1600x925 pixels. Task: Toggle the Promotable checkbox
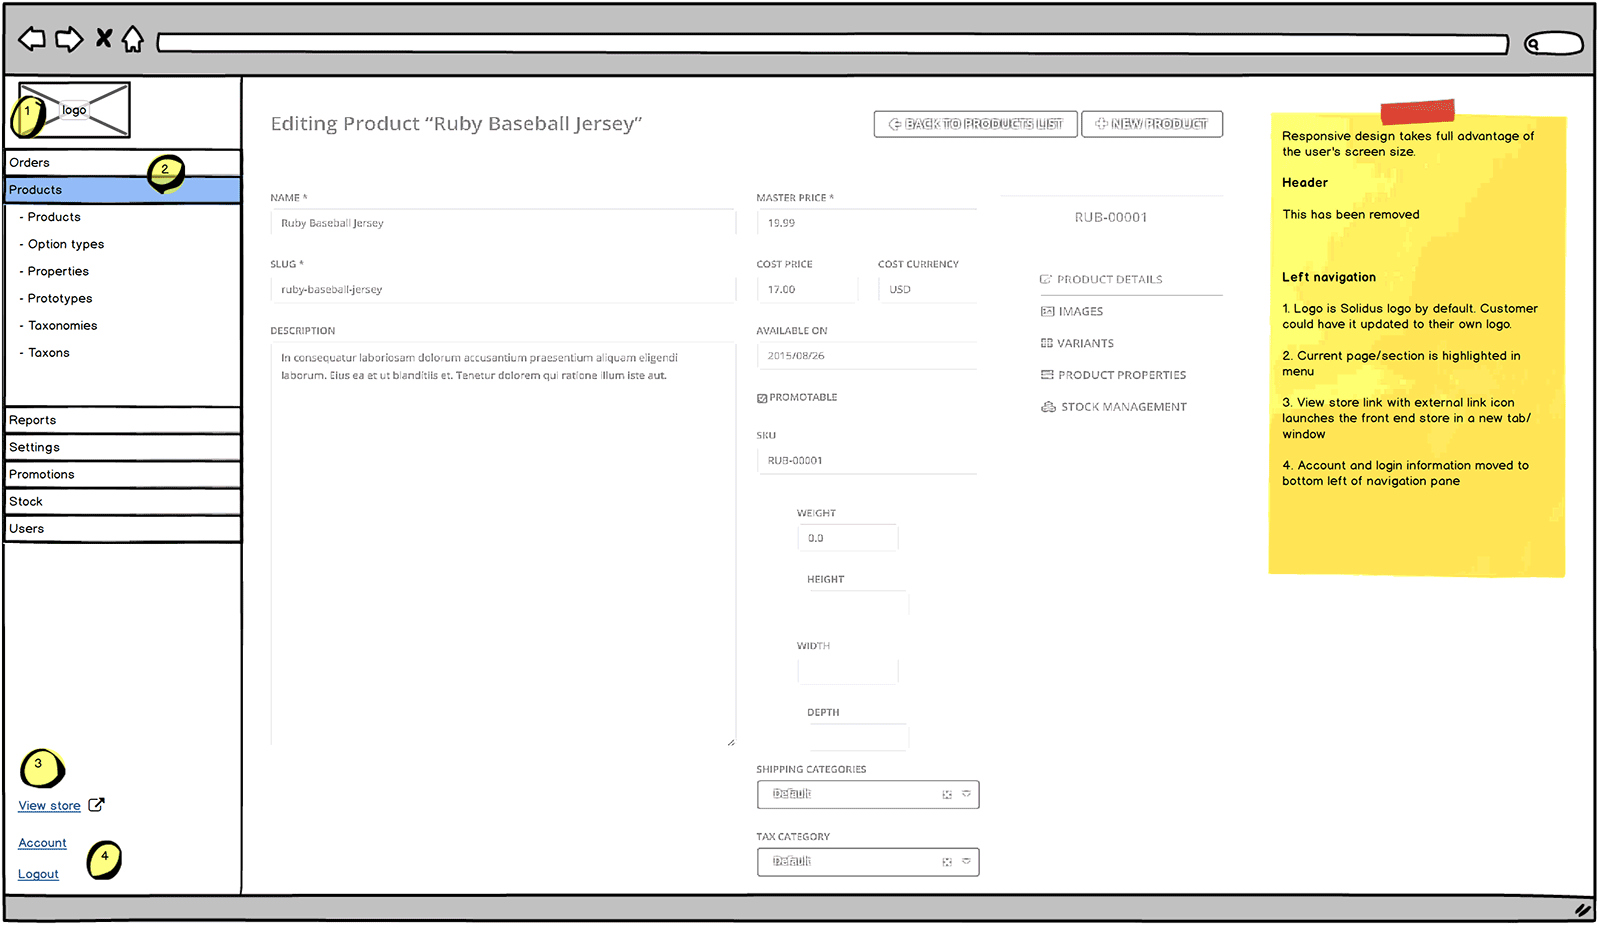[763, 397]
